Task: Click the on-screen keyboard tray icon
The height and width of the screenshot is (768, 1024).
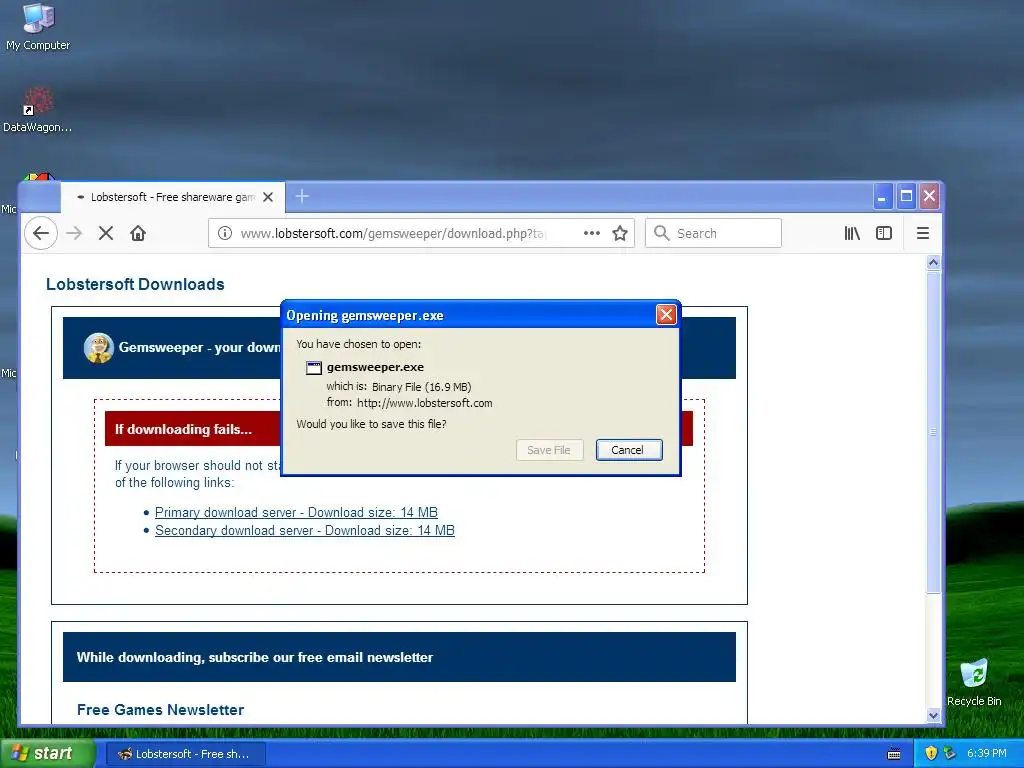Action: [894, 754]
